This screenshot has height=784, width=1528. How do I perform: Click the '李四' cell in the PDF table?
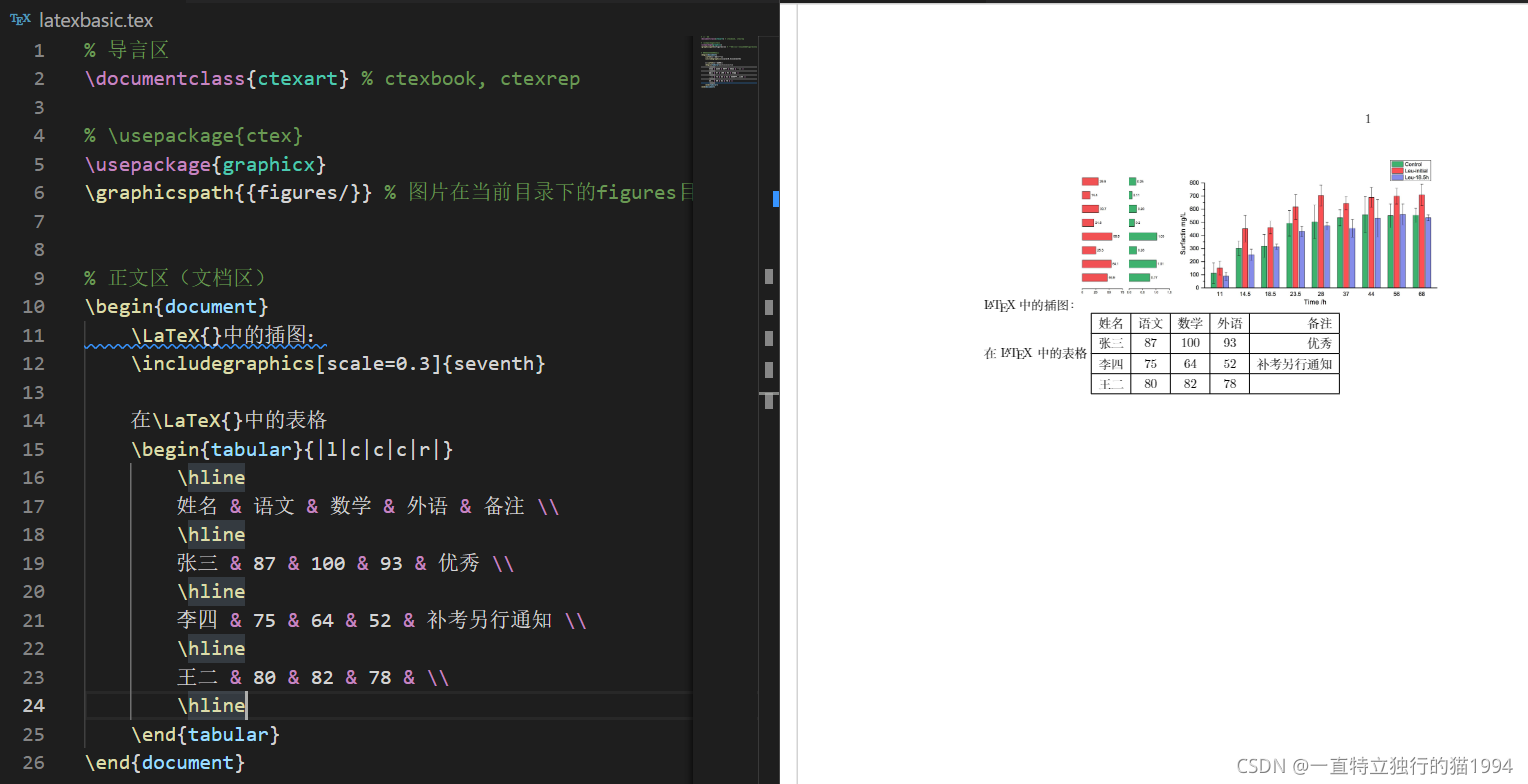click(x=1111, y=364)
